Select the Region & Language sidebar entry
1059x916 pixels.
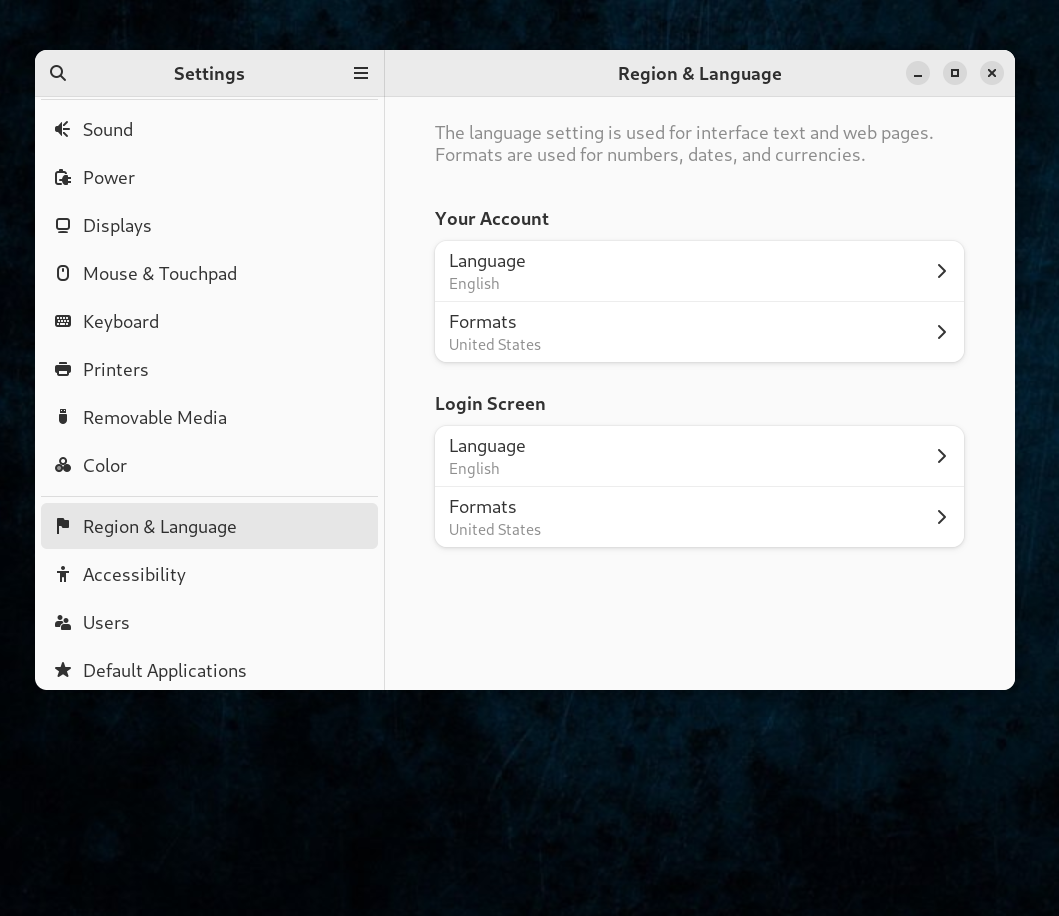(209, 526)
